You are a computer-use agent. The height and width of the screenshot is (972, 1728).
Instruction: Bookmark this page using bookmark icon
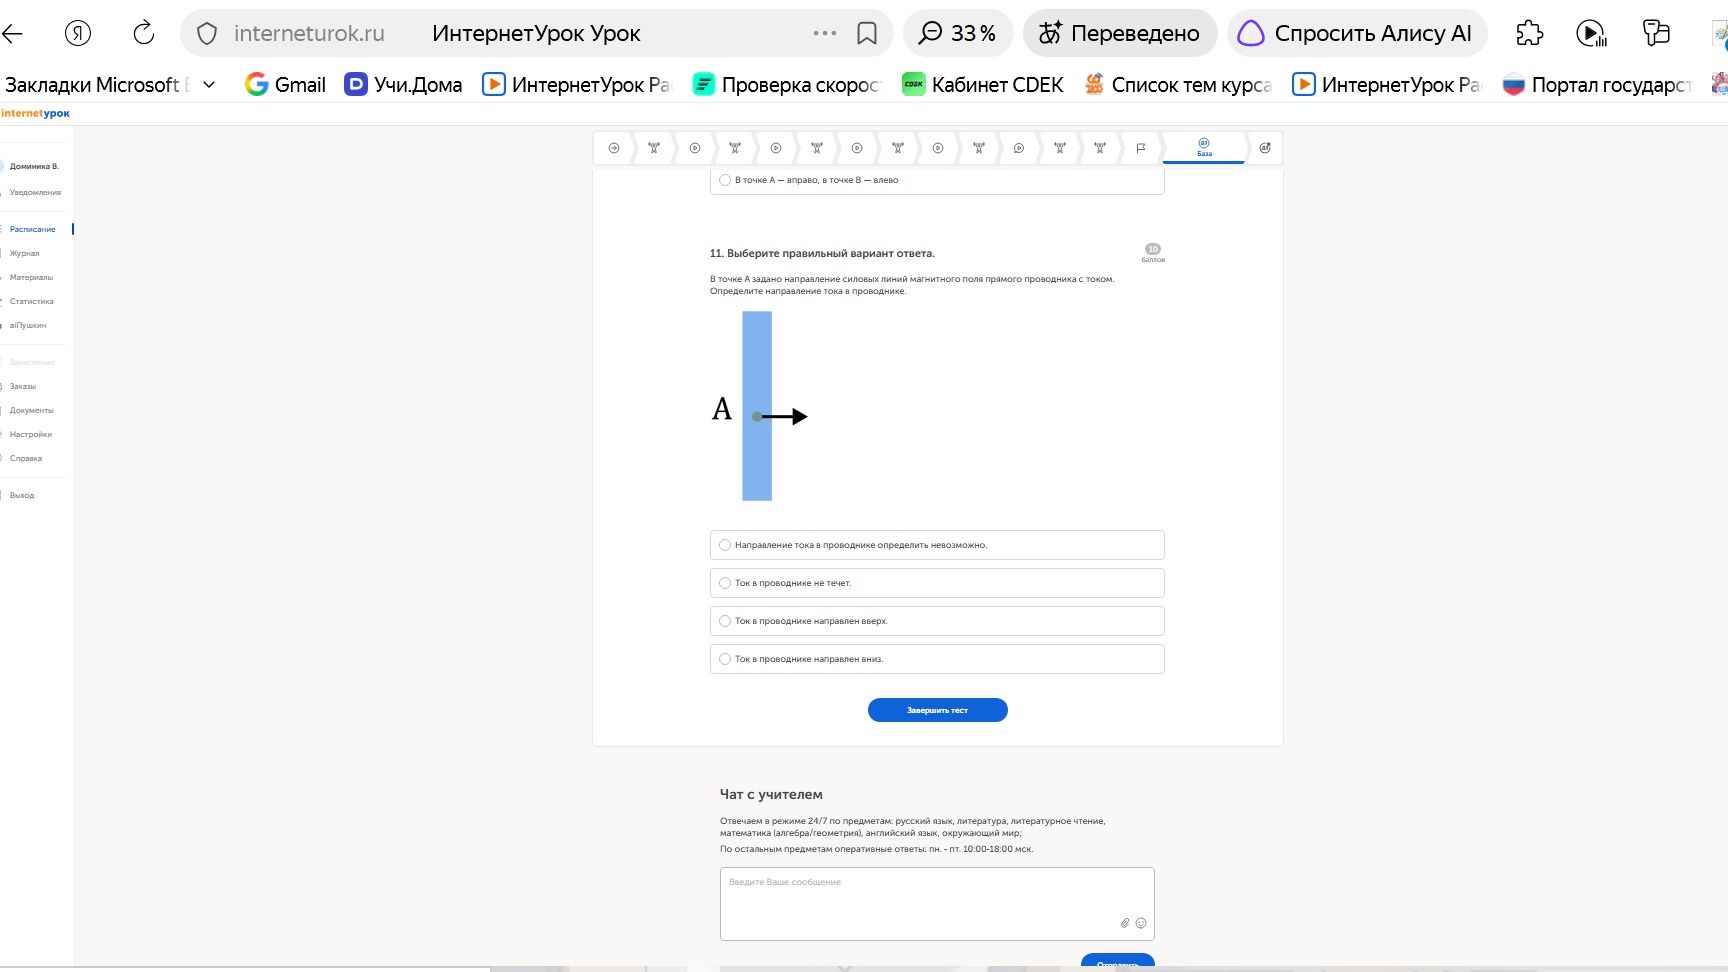click(x=867, y=33)
